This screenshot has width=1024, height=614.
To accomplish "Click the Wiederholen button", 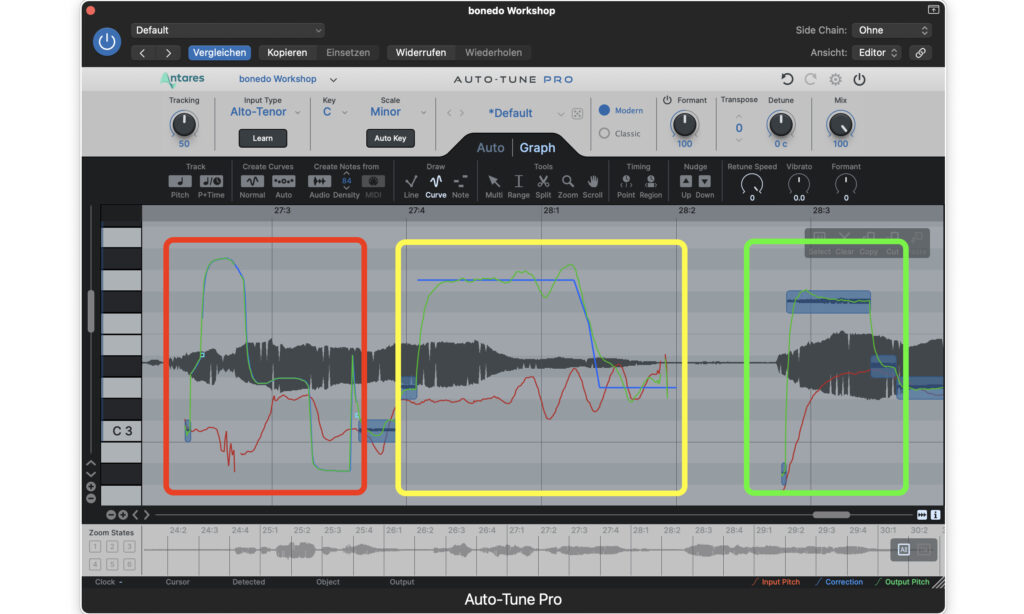I will click(493, 52).
